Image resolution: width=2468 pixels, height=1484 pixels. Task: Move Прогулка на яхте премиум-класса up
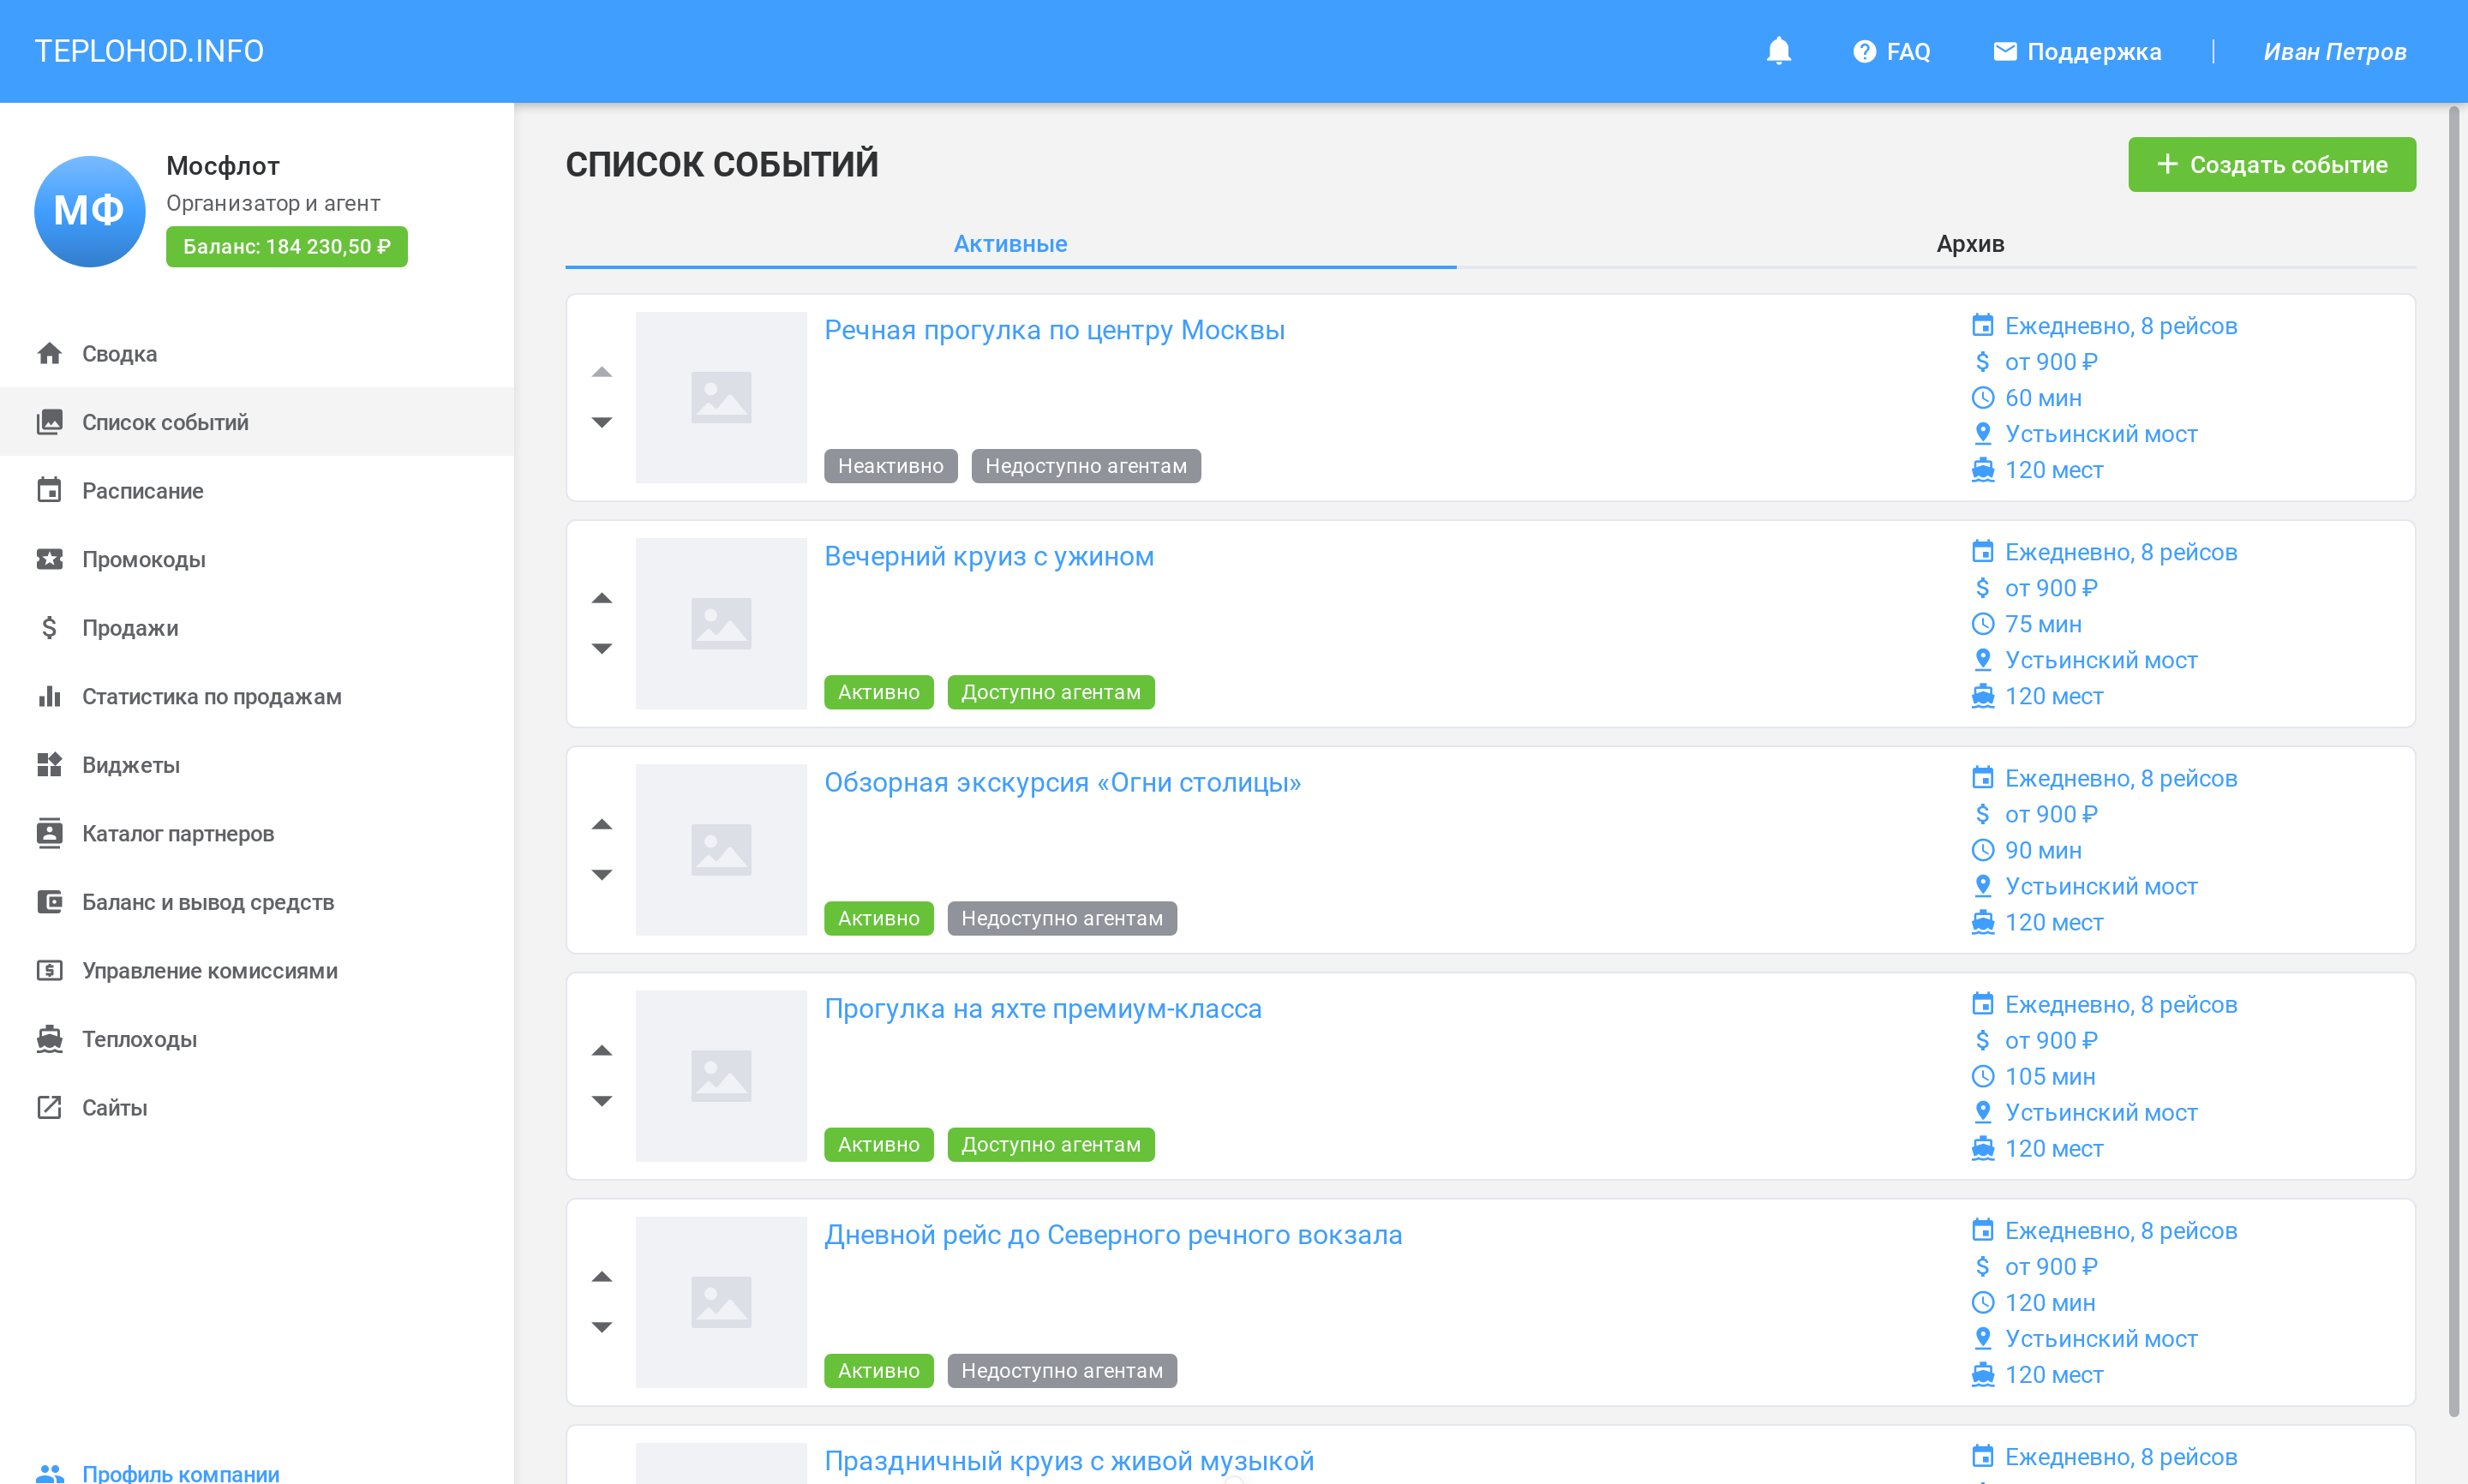pos(601,1050)
